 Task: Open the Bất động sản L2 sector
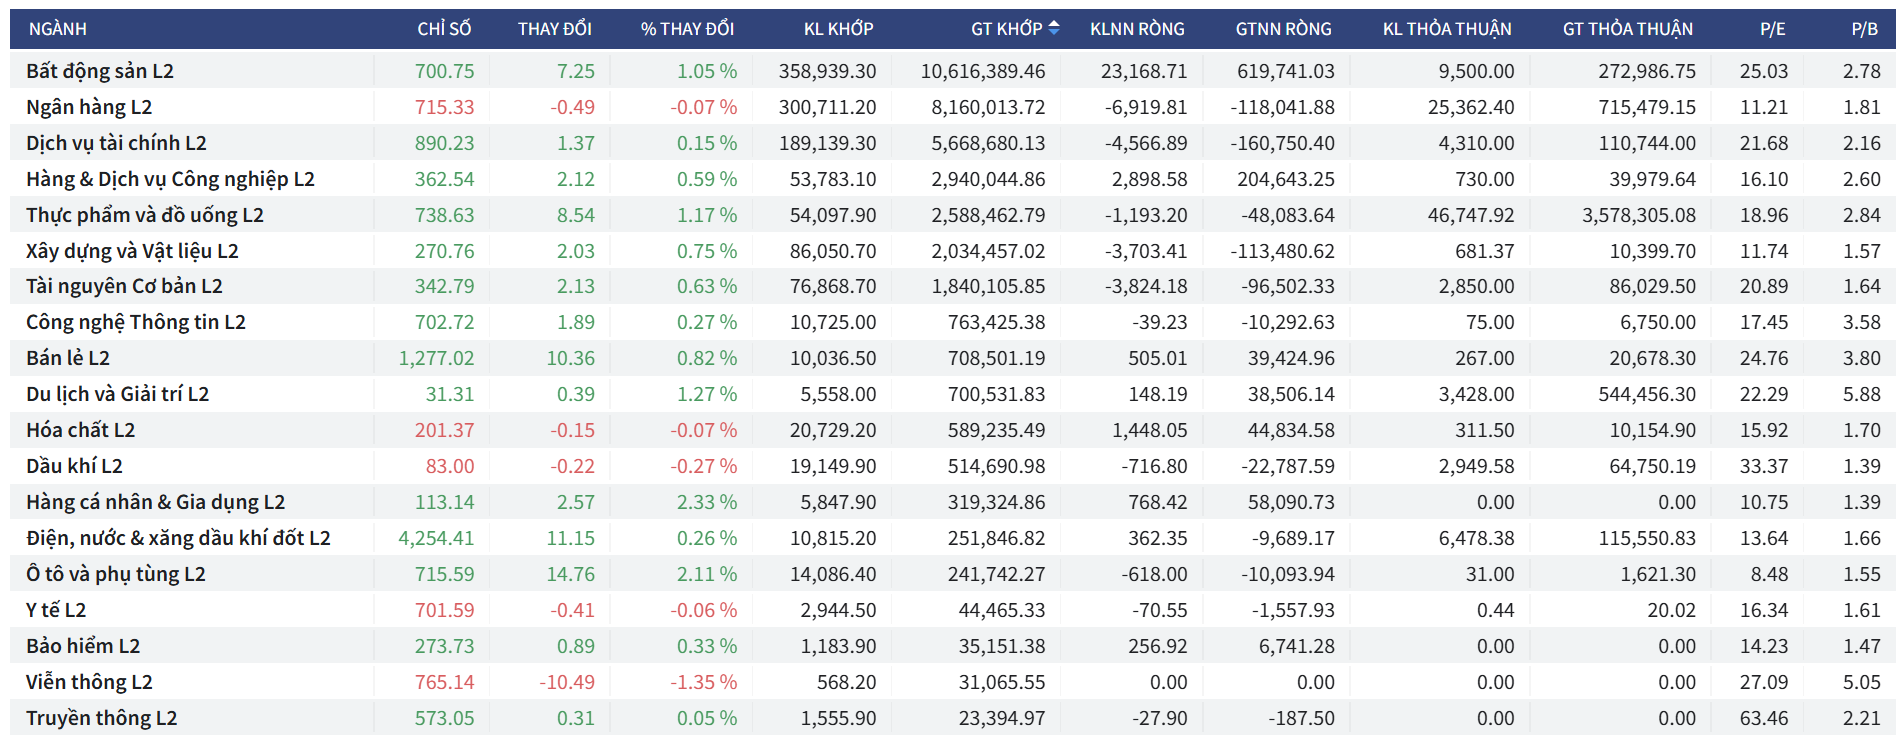coord(100,71)
